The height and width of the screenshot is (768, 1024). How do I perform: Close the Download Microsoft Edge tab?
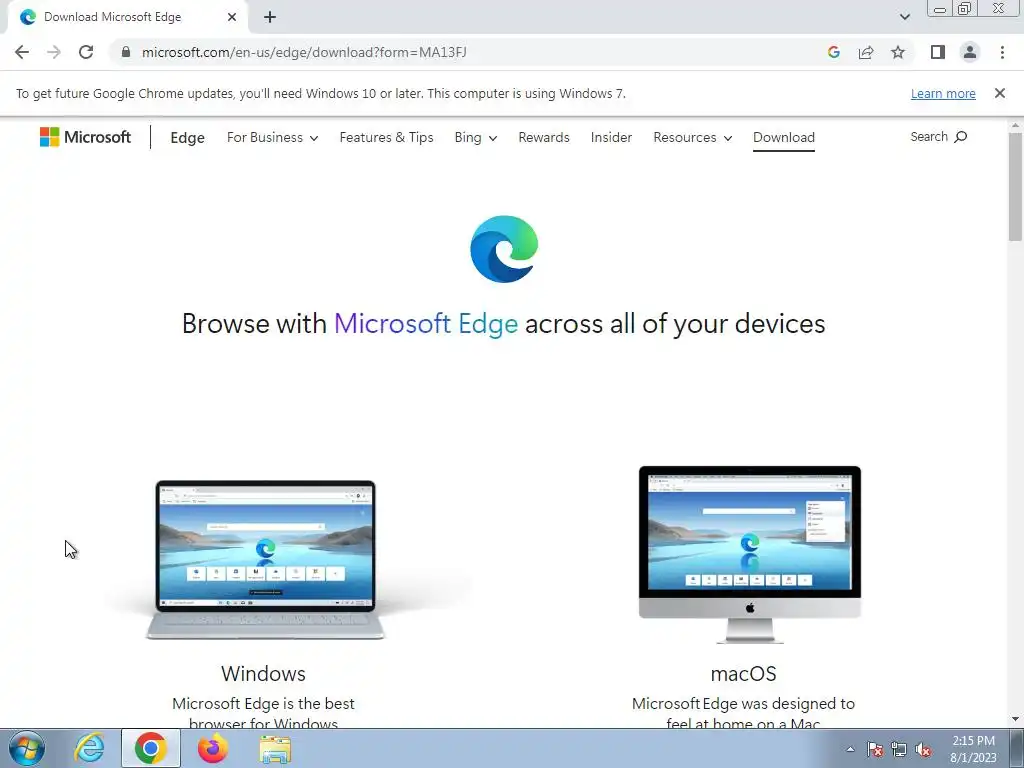232,17
